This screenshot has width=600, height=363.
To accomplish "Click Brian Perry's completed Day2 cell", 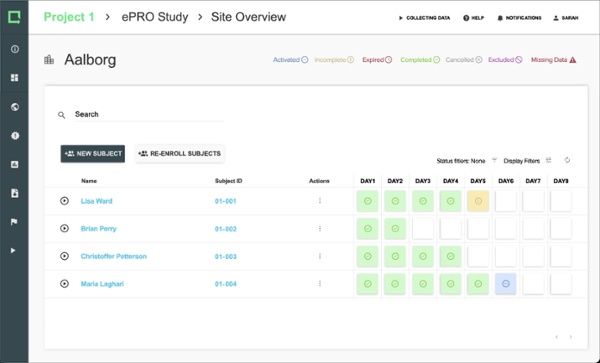I will pos(395,229).
